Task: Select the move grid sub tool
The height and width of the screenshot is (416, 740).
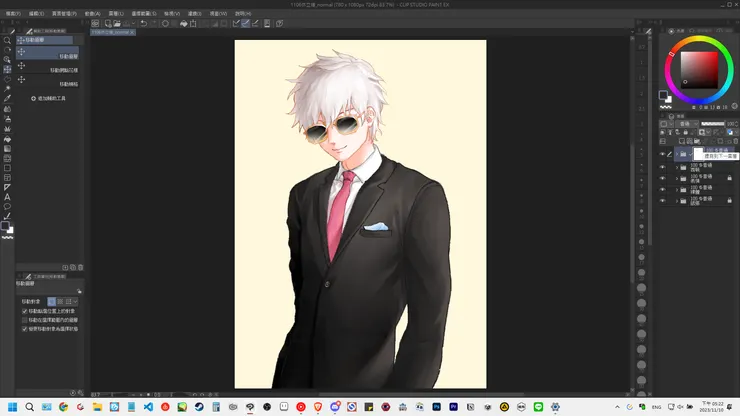Action: click(48, 81)
